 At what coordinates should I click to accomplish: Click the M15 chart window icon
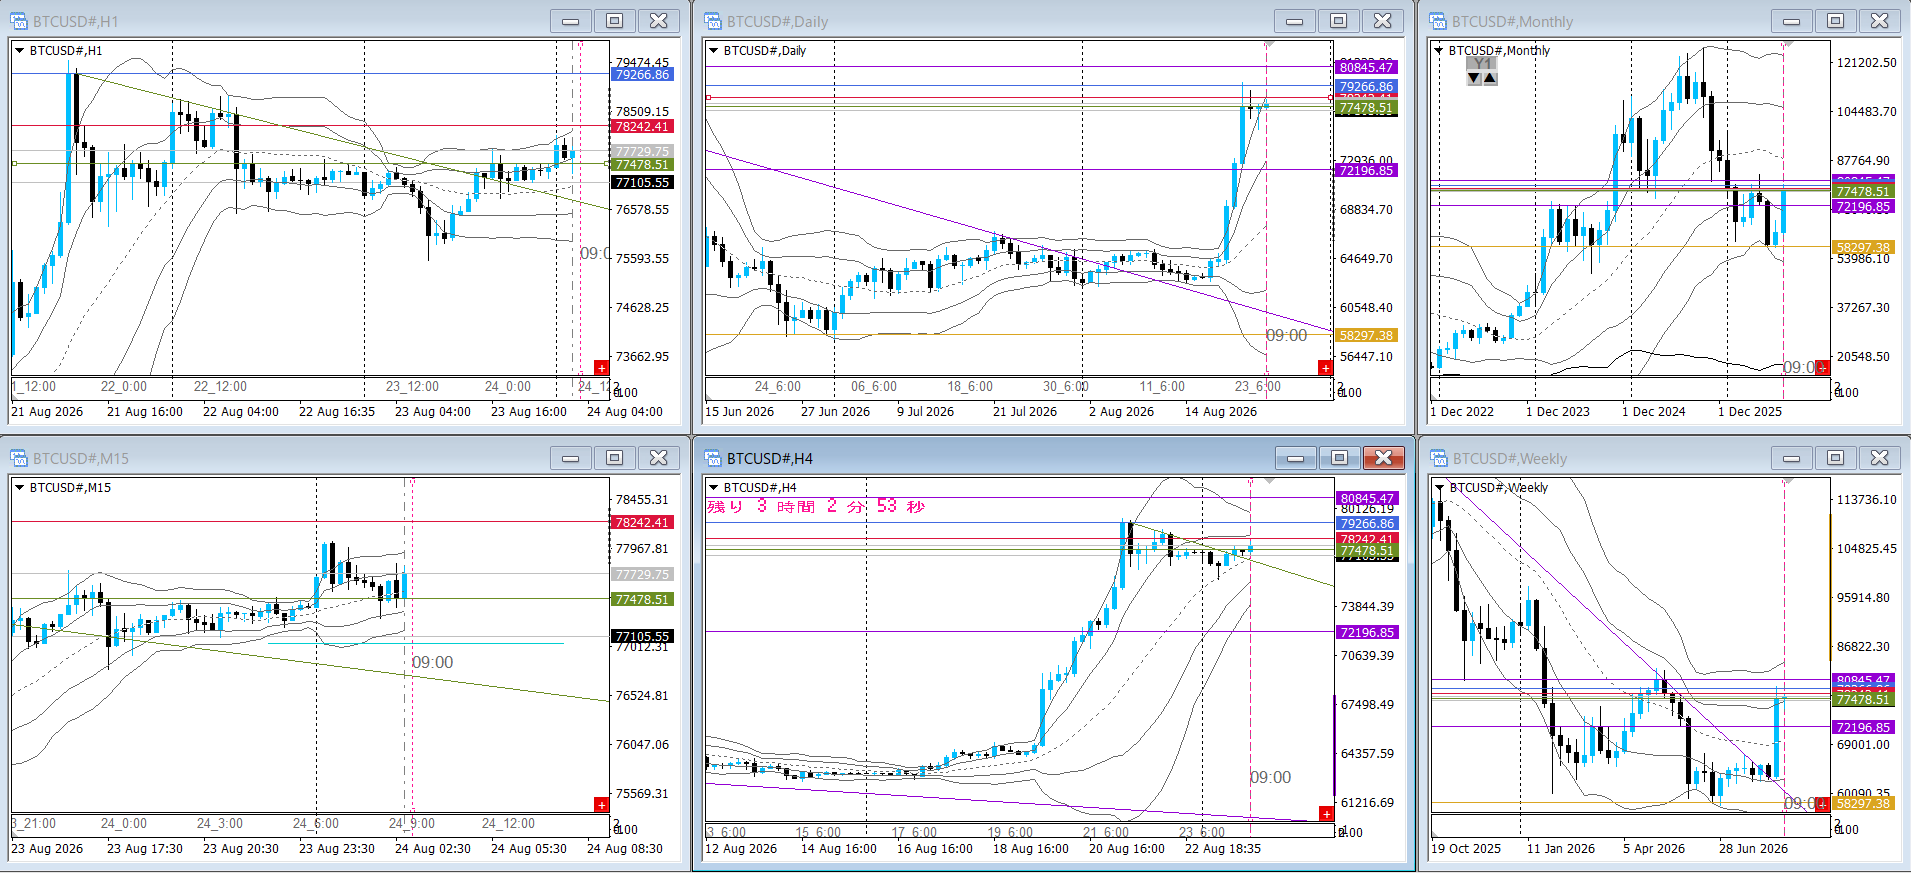[x=18, y=458]
